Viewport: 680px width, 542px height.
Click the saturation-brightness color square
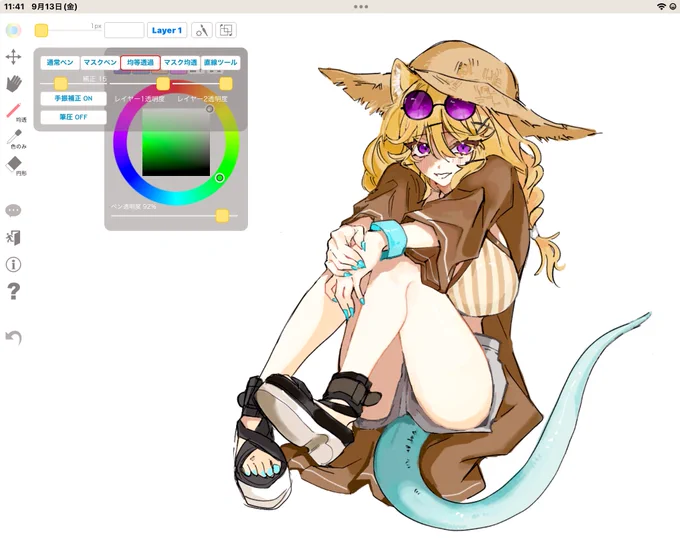[176, 142]
